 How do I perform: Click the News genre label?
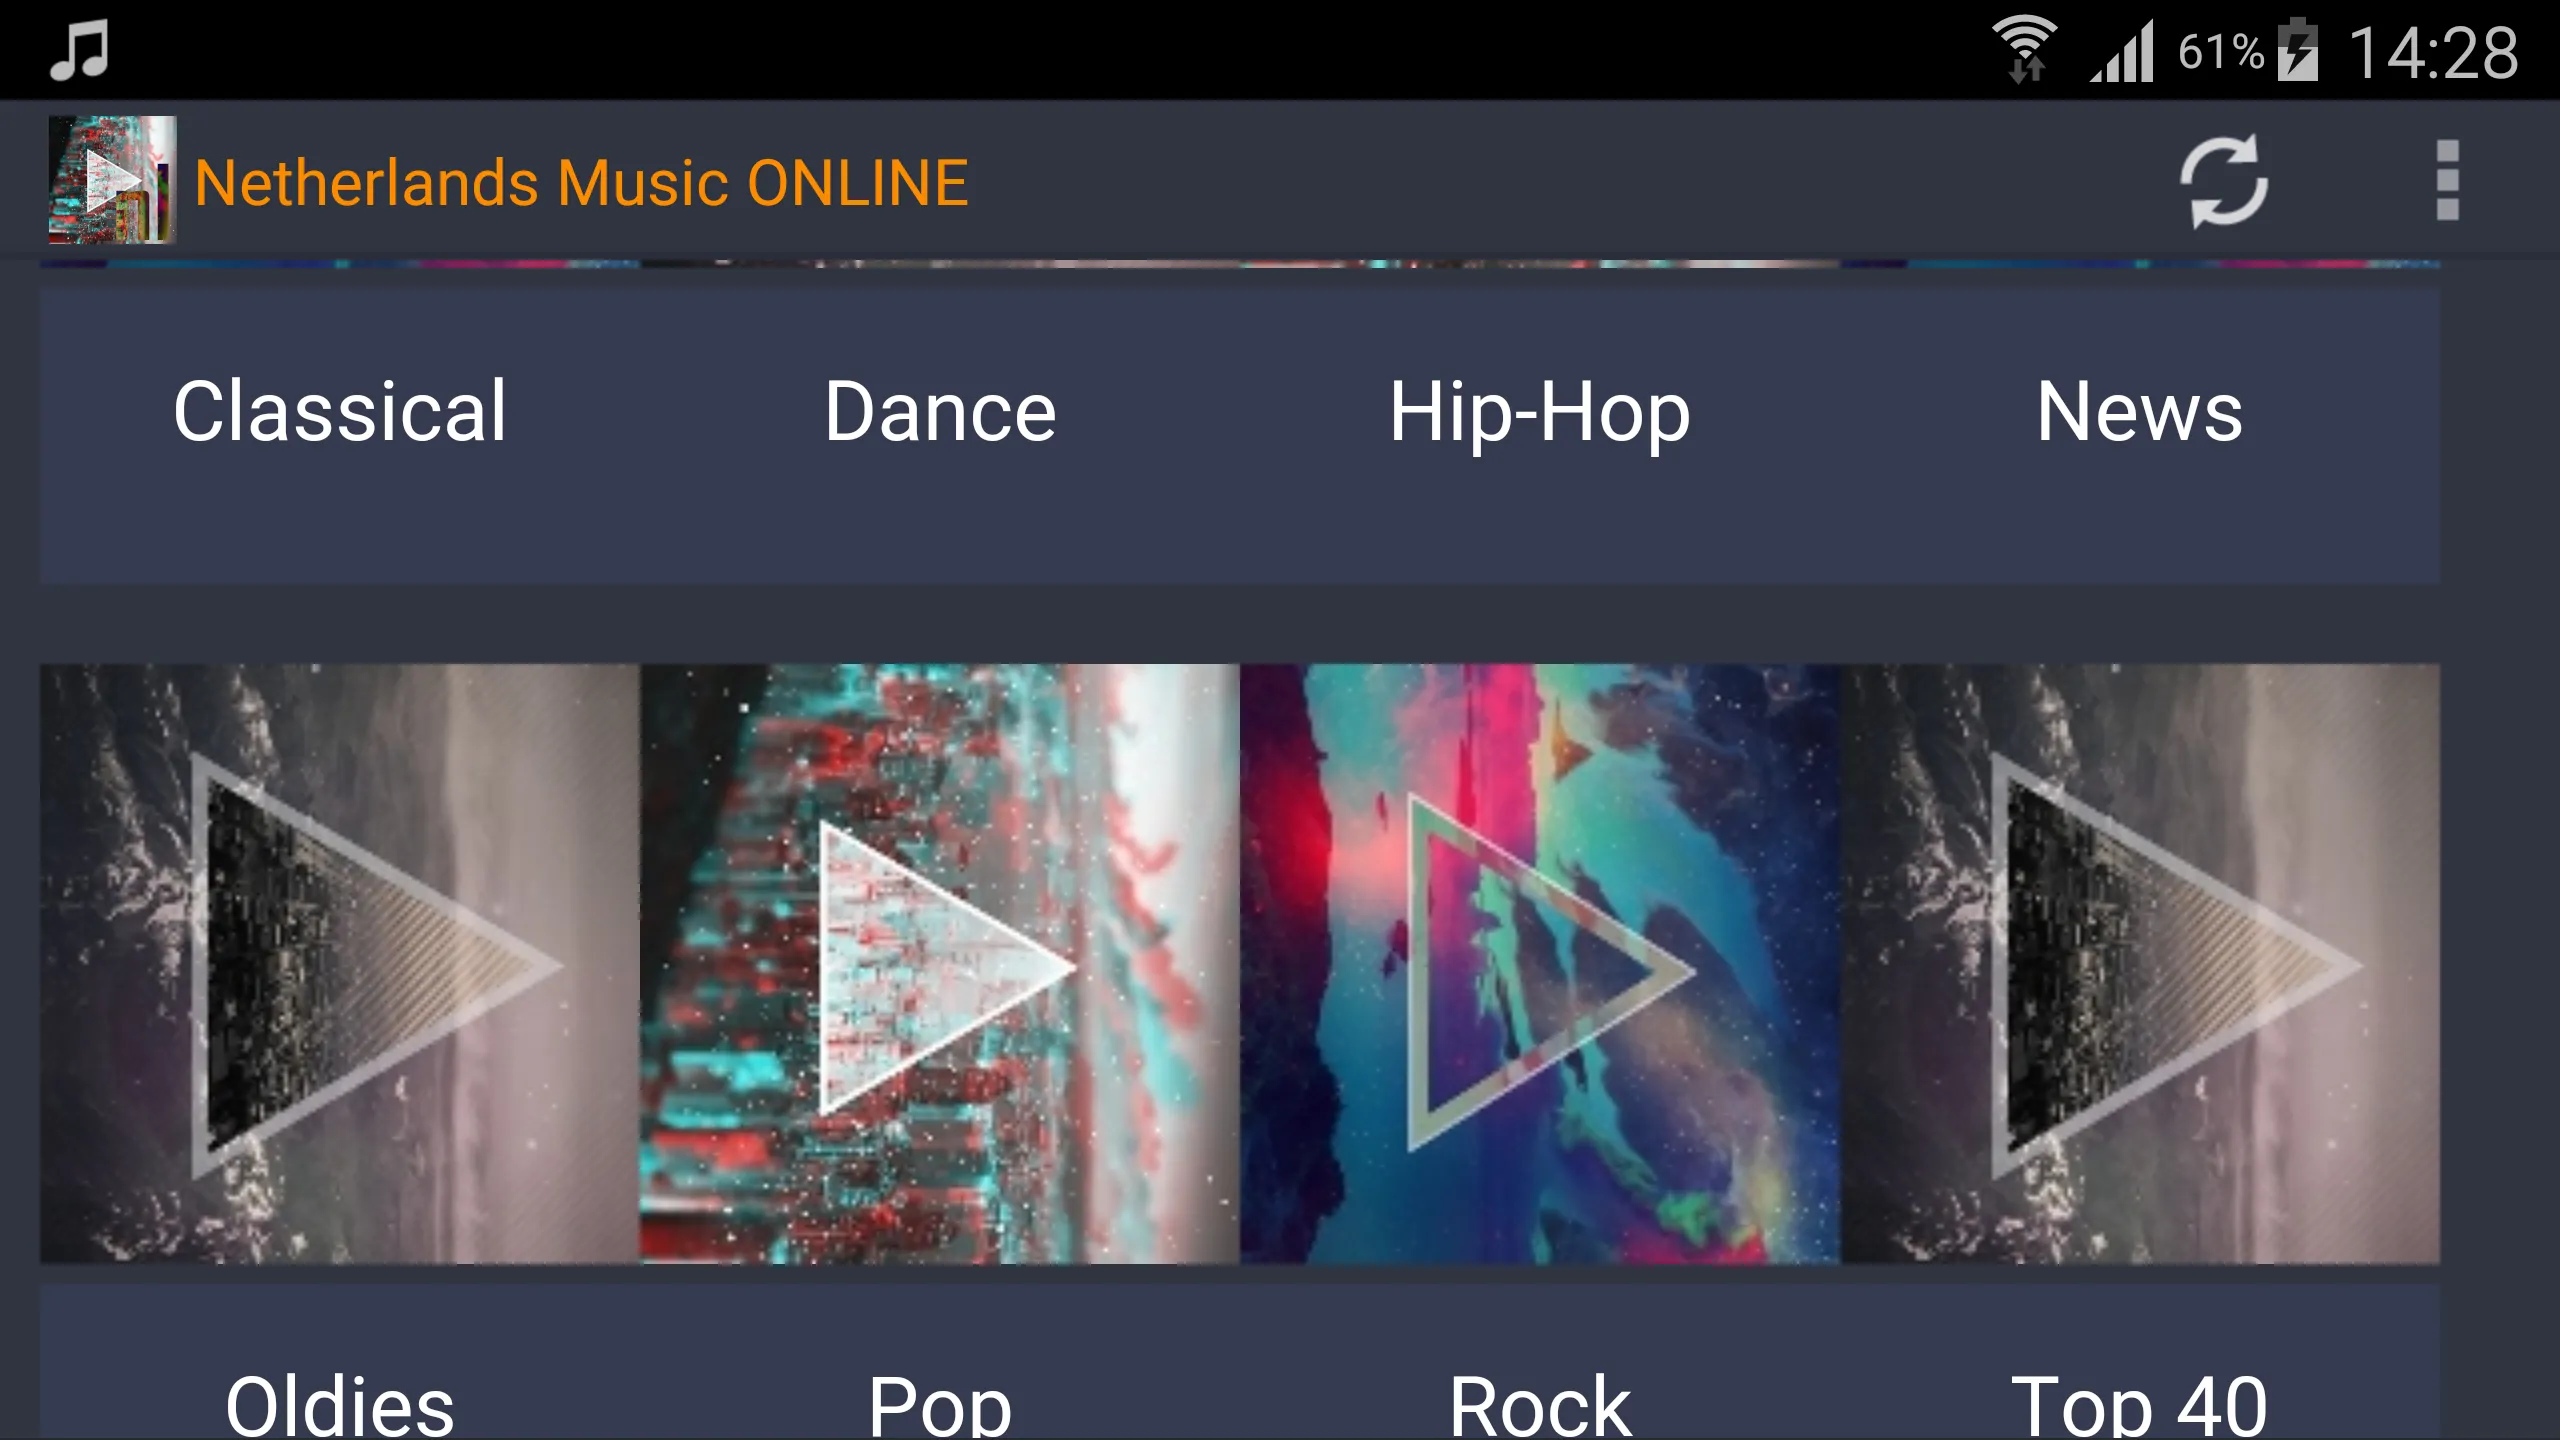[x=2140, y=410]
